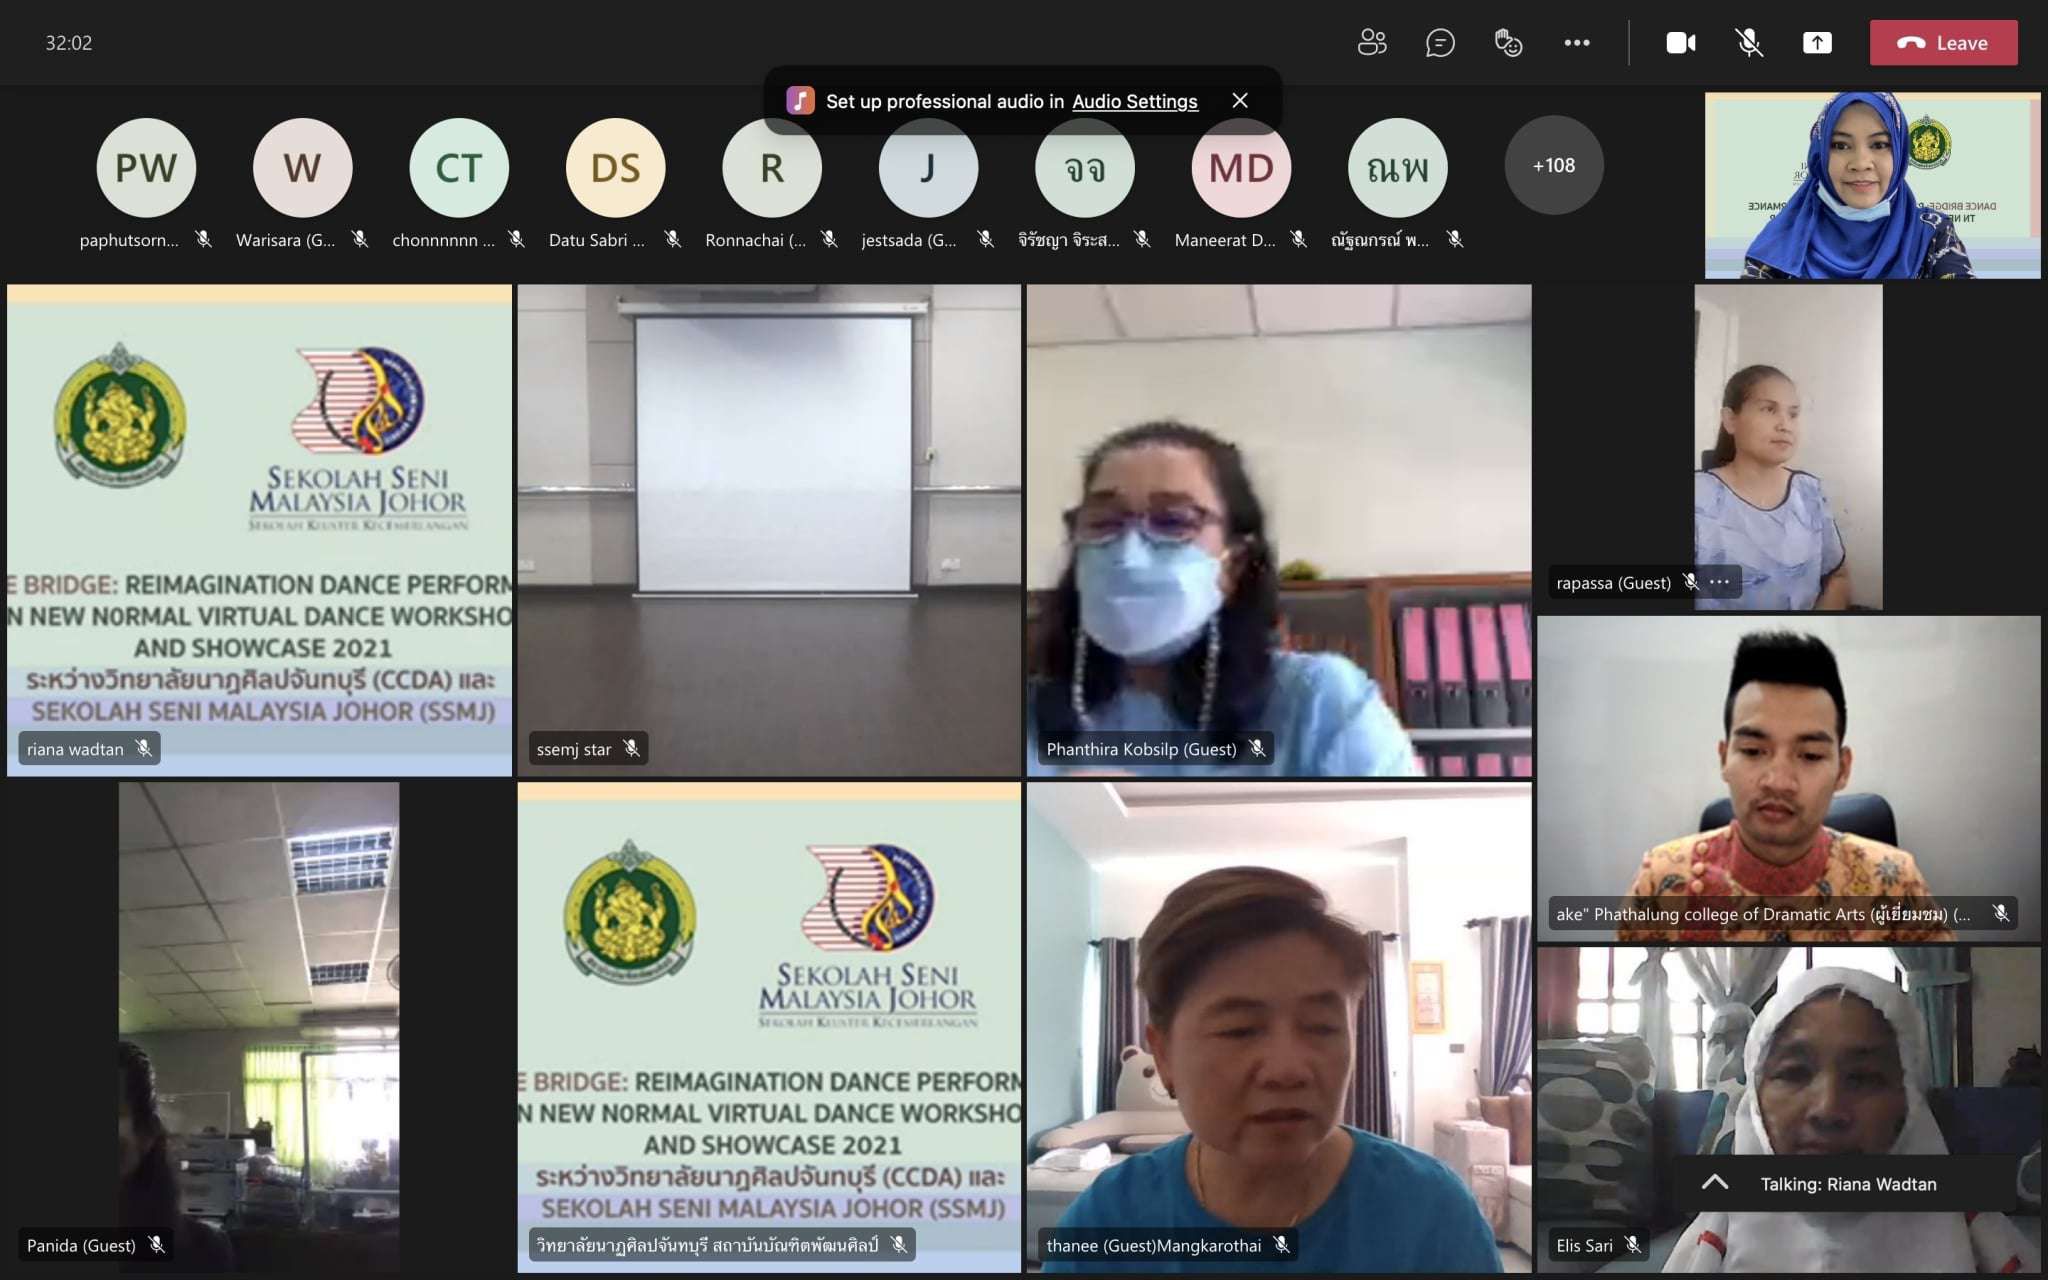Click the muted mic icon beside rapassa (Guest)
This screenshot has height=1280, width=2048.
click(x=1691, y=582)
